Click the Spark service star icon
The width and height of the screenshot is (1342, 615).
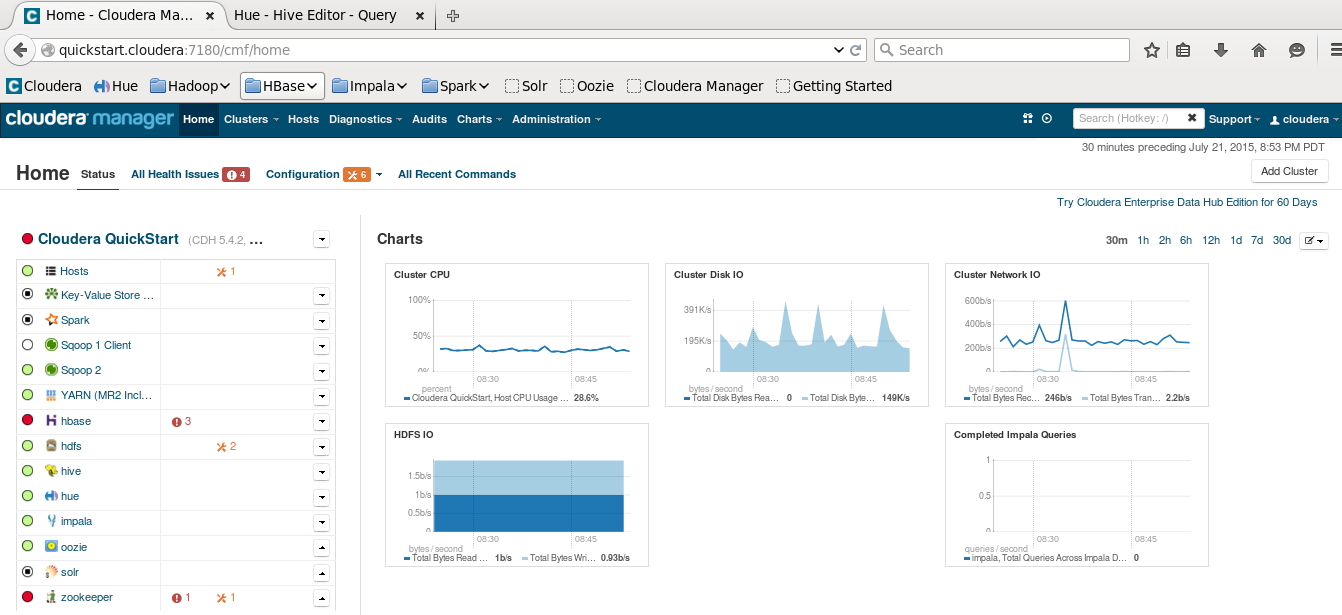(x=51, y=320)
